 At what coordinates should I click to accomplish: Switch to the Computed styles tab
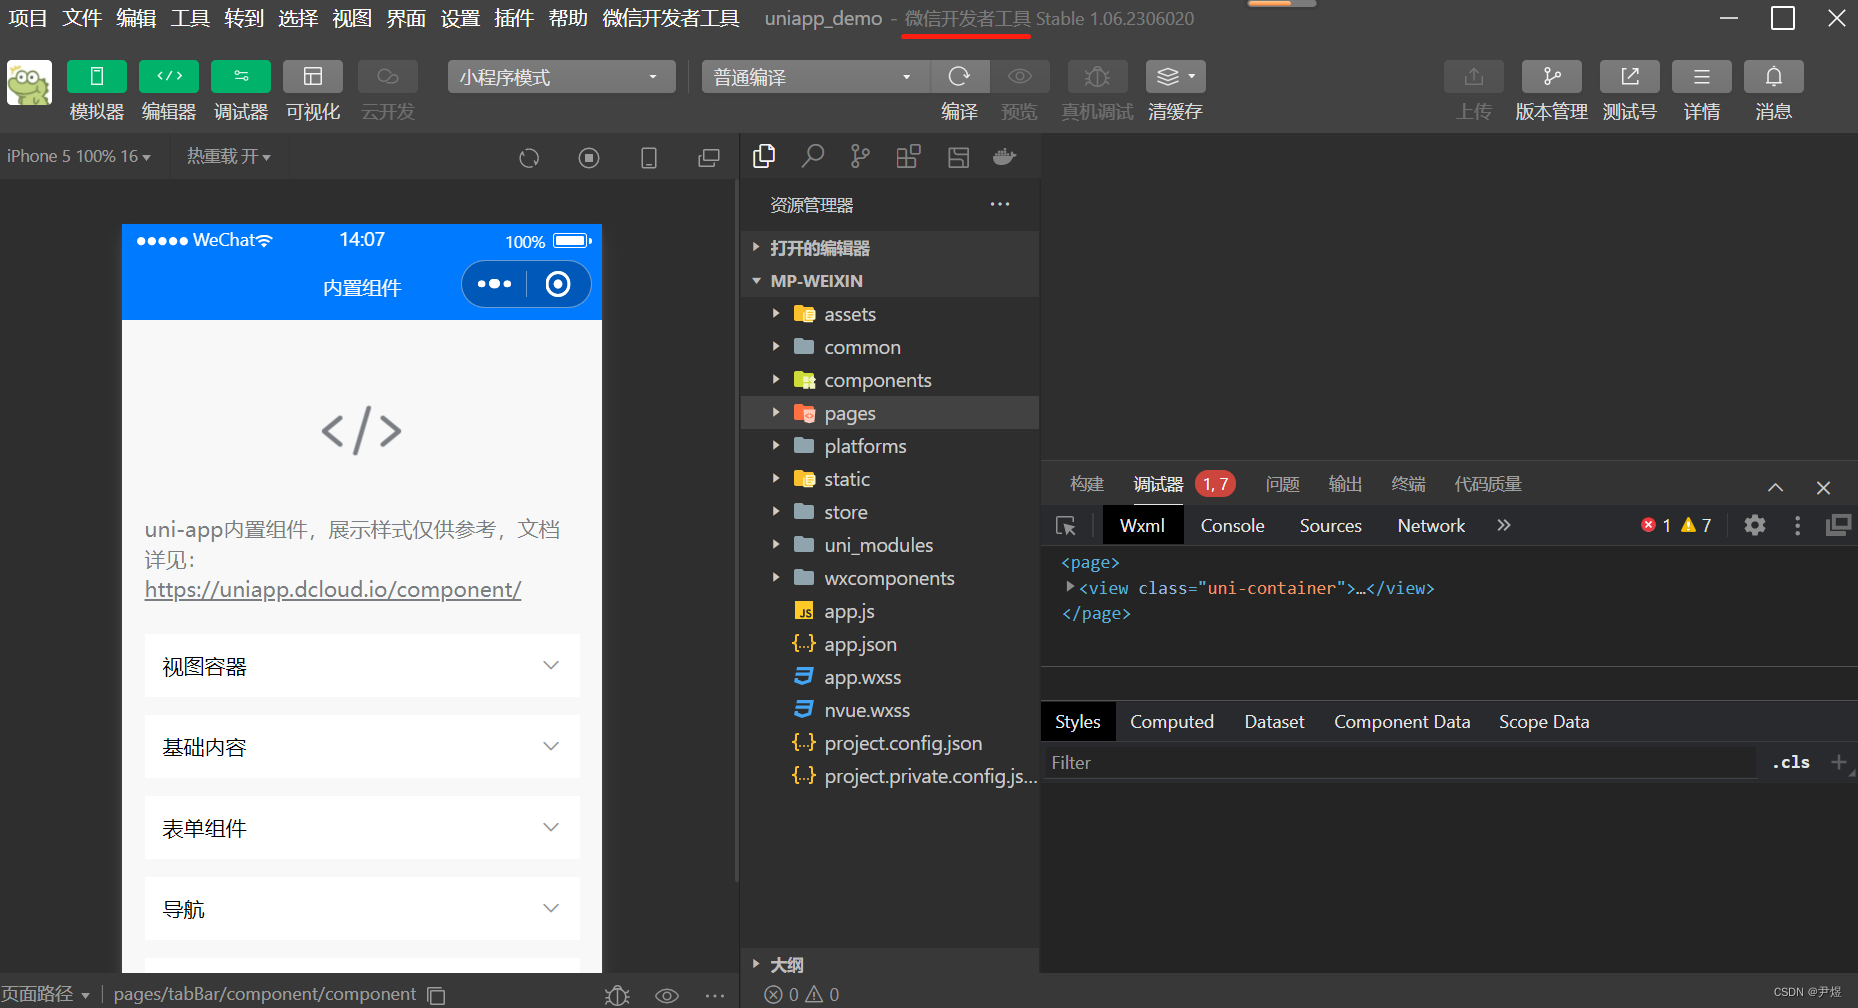pyautogui.click(x=1172, y=722)
